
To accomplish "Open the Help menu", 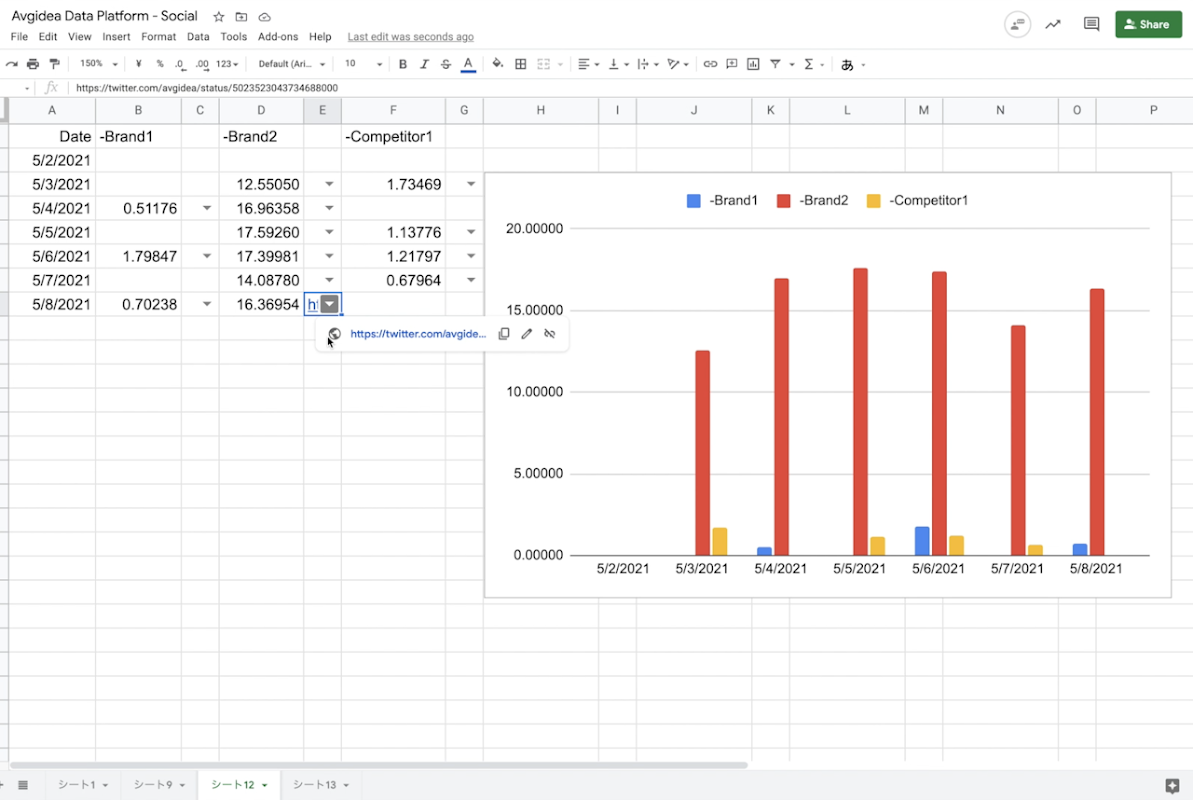I will point(320,37).
